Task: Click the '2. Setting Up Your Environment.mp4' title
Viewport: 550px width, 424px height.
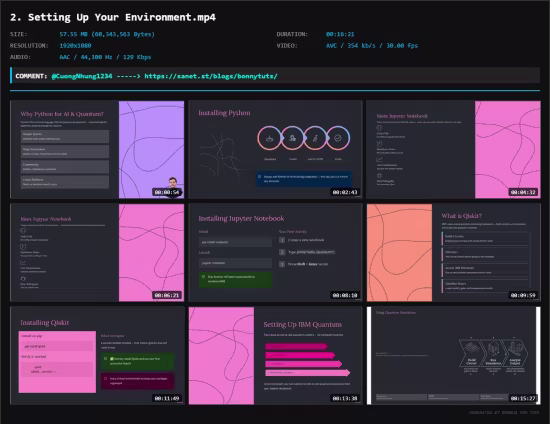Action: (113, 17)
